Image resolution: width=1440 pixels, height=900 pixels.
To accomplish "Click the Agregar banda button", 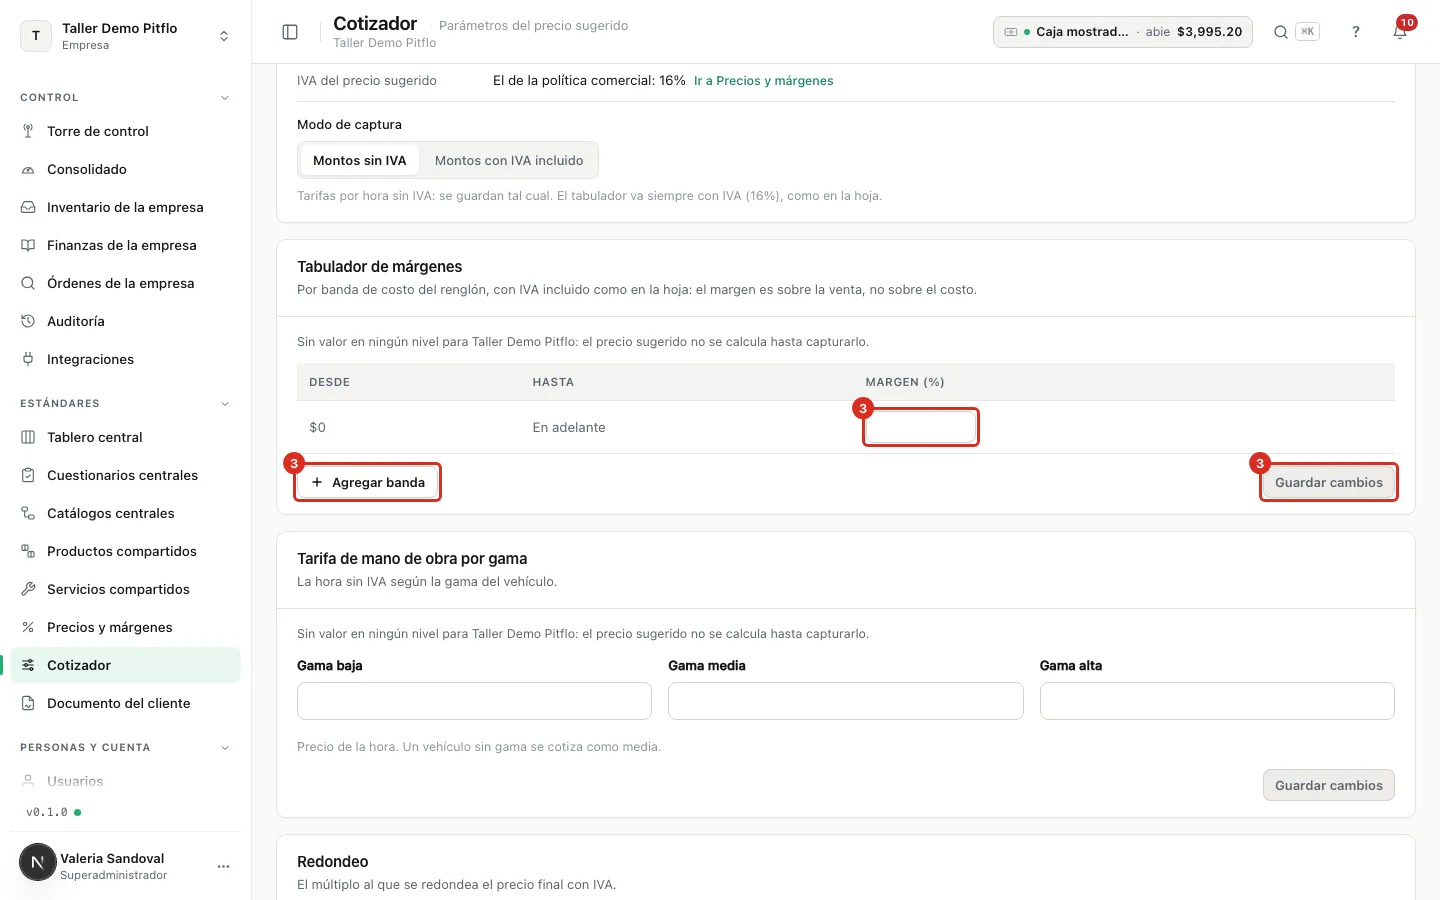I will 368,482.
